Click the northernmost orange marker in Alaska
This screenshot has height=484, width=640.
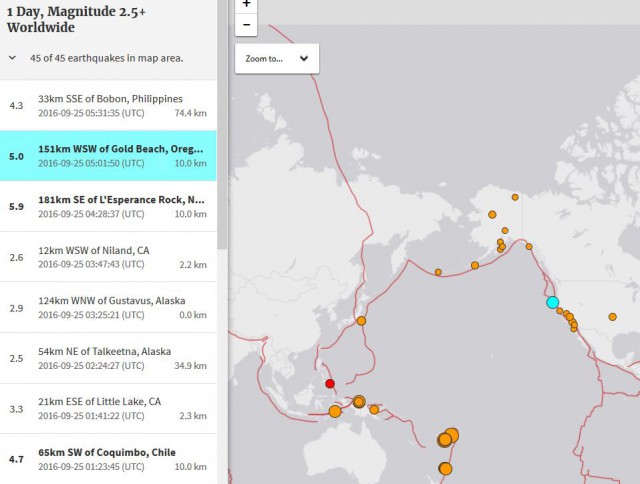(515, 197)
